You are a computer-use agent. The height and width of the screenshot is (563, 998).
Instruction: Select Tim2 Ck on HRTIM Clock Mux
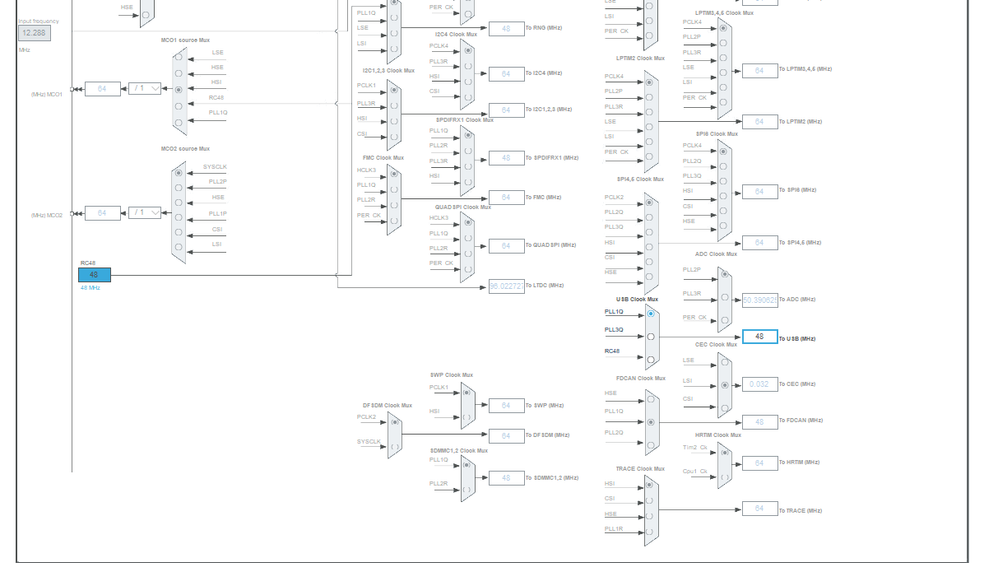[x=724, y=453]
